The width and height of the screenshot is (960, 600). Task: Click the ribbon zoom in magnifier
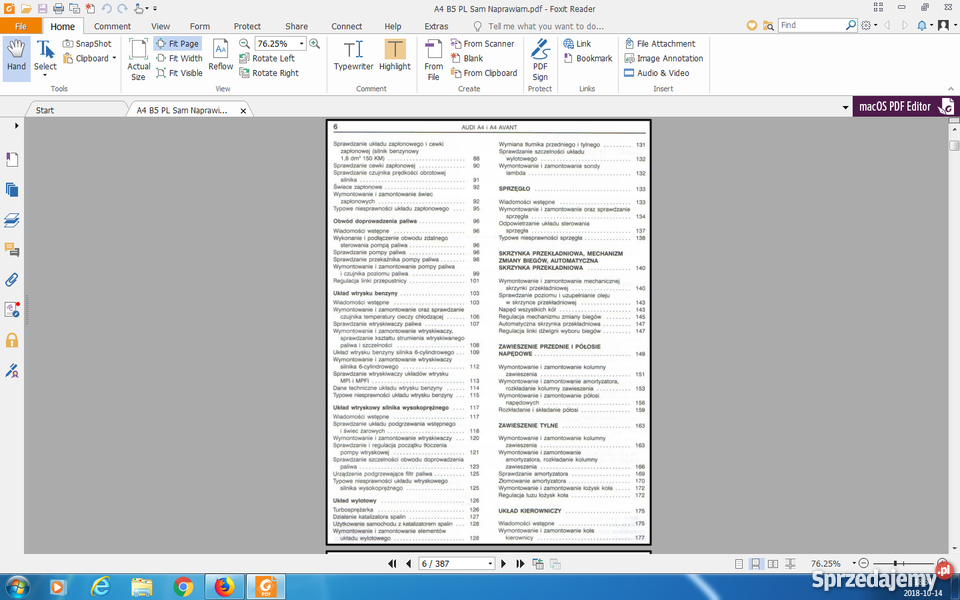click(315, 43)
